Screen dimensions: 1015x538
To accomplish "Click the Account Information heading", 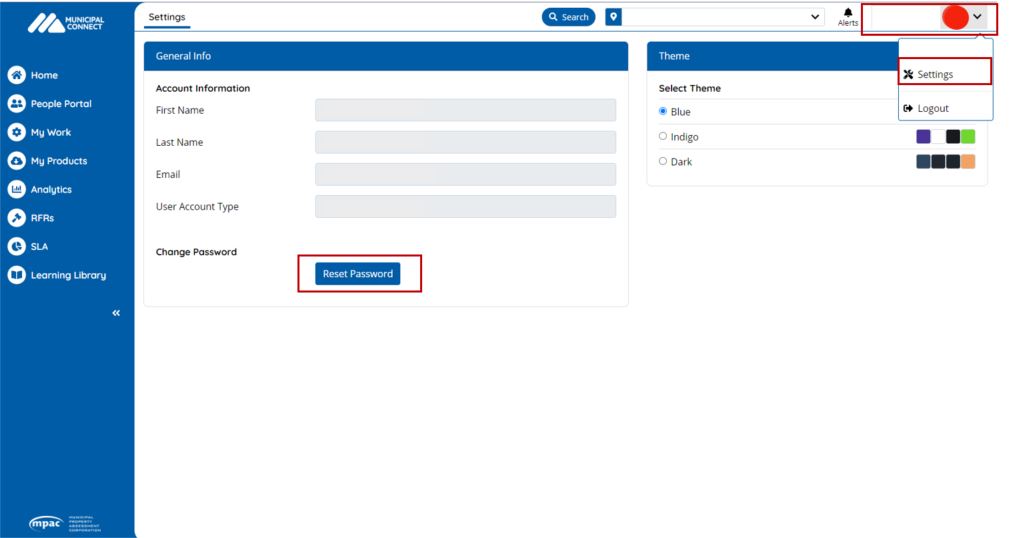I will coord(203,88).
